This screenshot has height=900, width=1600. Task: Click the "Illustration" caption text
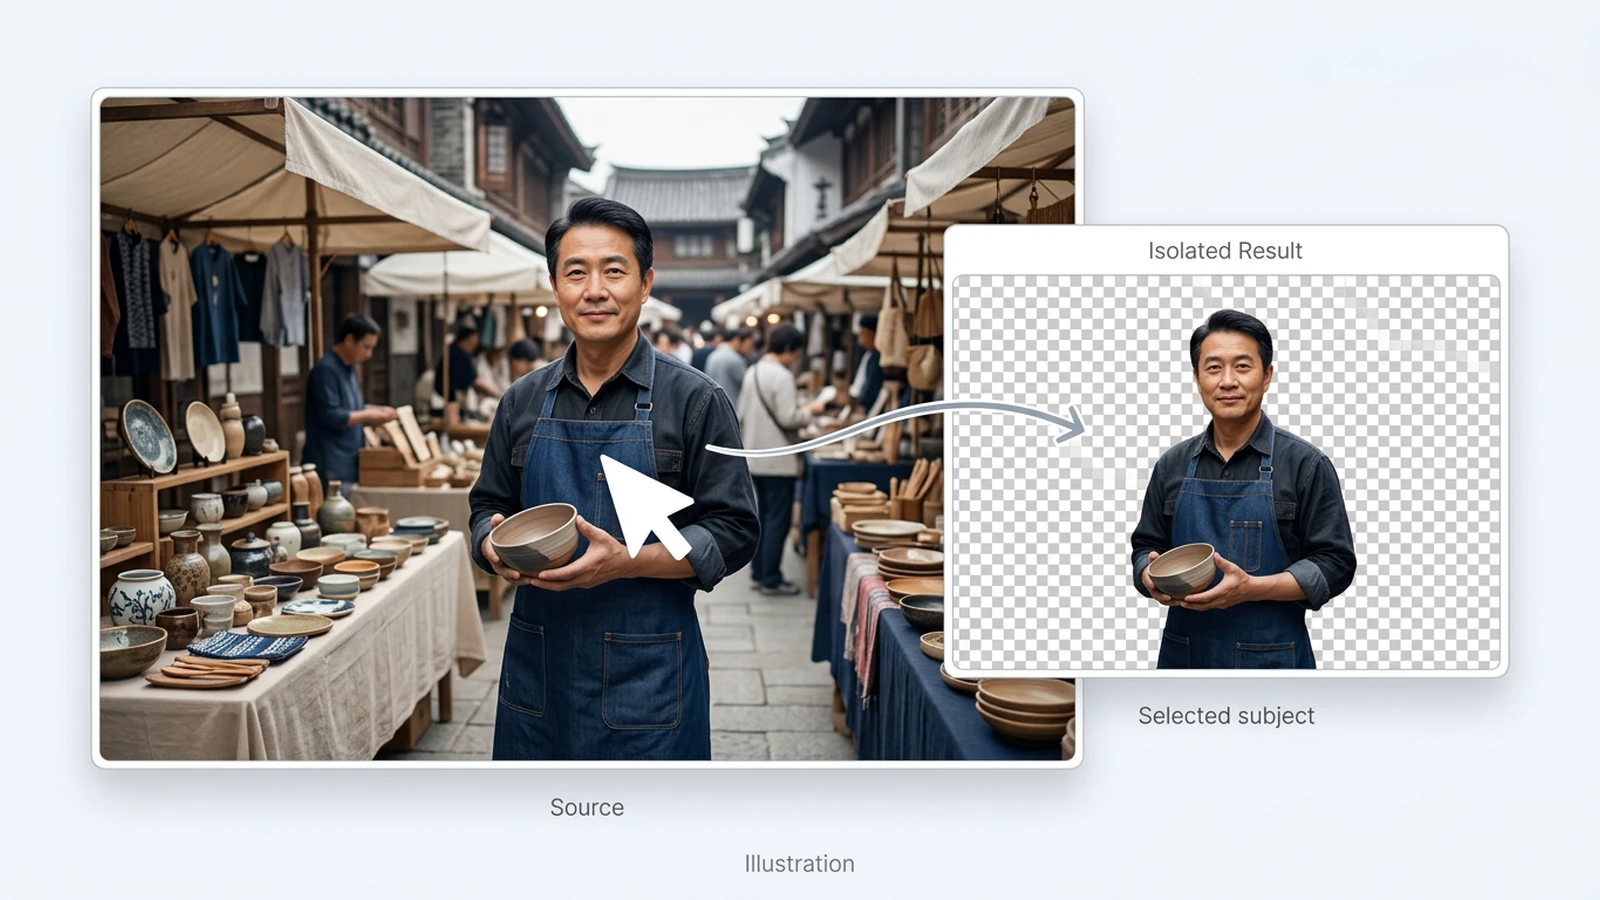coord(799,864)
